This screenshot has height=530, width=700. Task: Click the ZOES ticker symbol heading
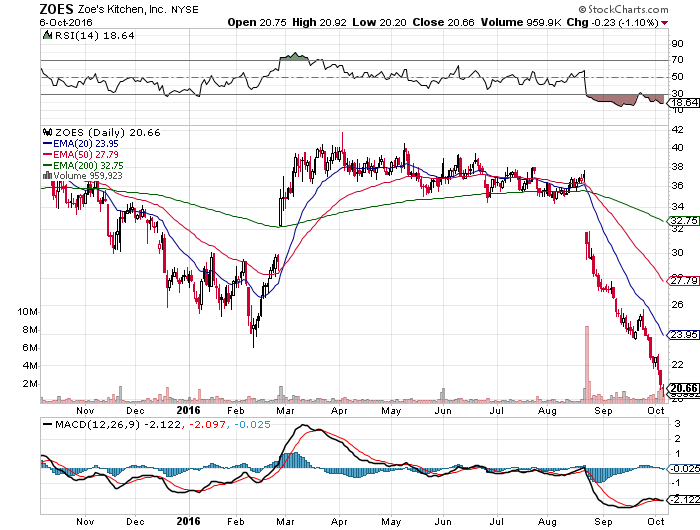[x=56, y=9]
